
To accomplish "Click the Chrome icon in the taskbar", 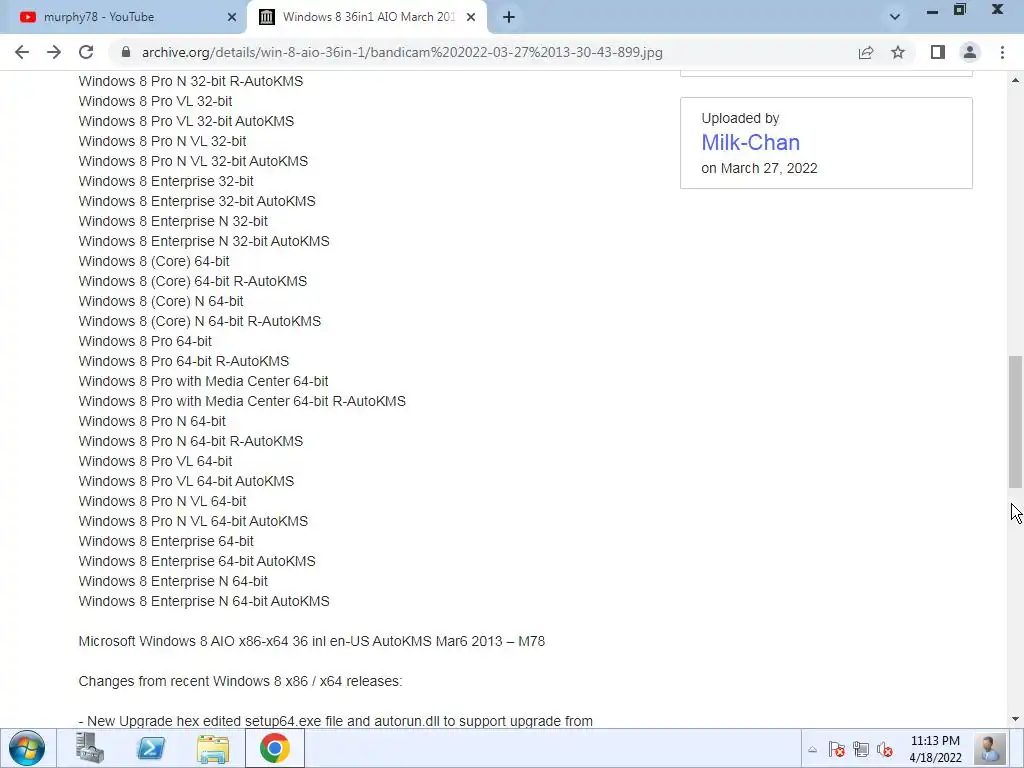I will pyautogui.click(x=275, y=748).
